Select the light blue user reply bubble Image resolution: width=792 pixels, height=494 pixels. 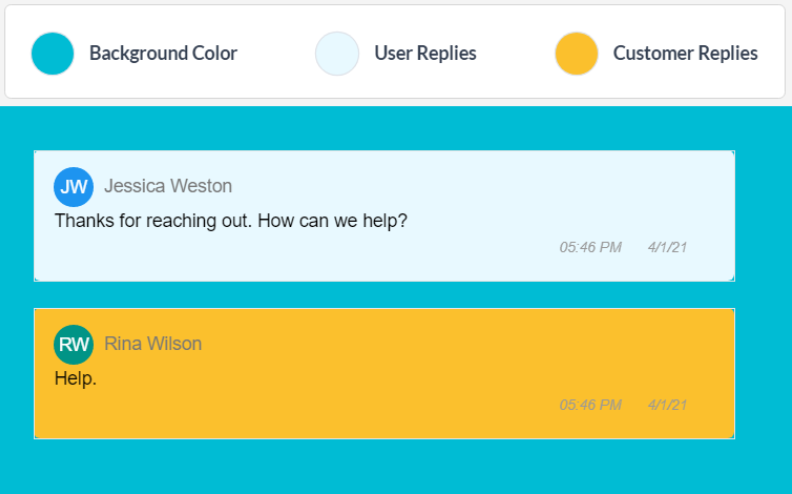coord(384,216)
